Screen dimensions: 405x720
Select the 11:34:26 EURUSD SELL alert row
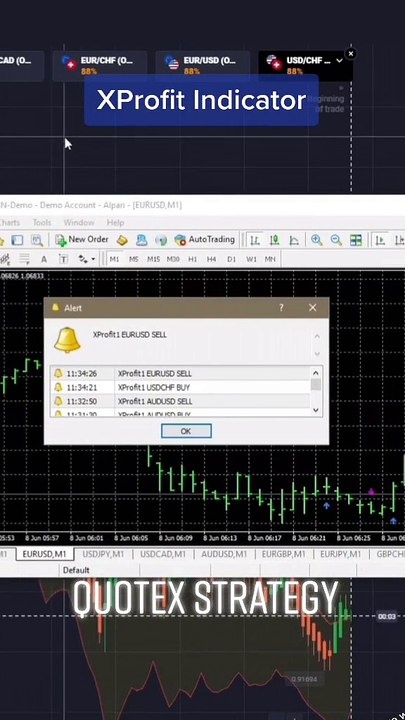(x=180, y=373)
